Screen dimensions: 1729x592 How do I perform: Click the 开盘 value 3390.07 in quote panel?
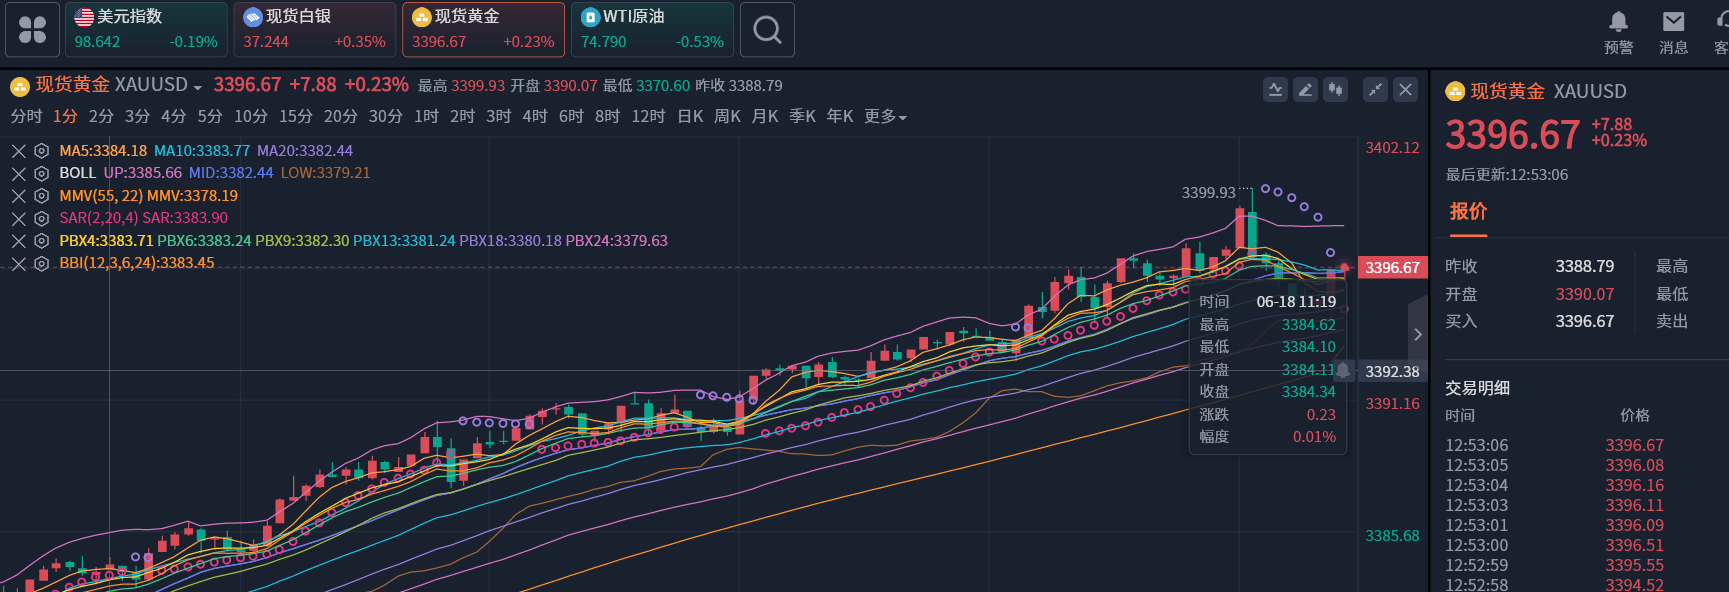point(1584,294)
